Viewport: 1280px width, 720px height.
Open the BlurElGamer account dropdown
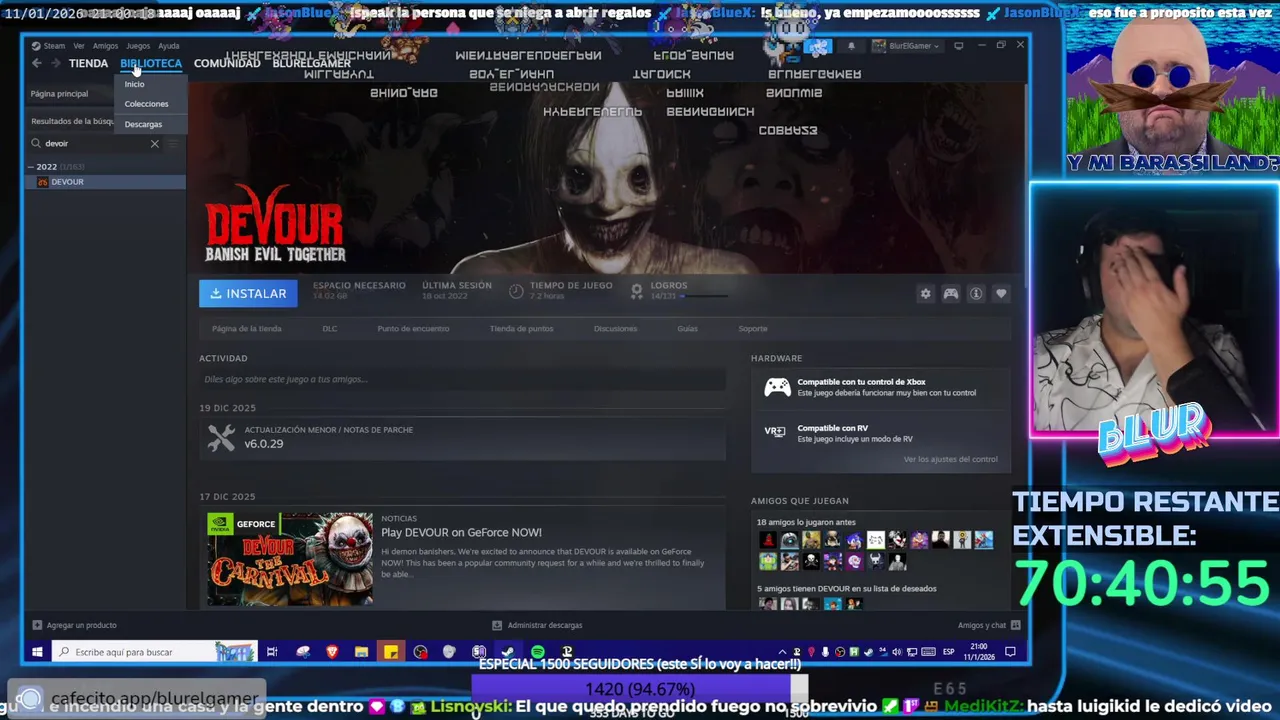907,46
